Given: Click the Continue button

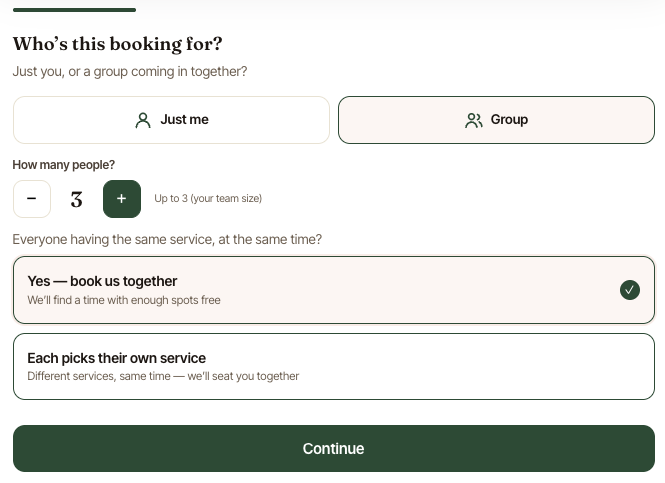Looking at the screenshot, I should pos(334,449).
